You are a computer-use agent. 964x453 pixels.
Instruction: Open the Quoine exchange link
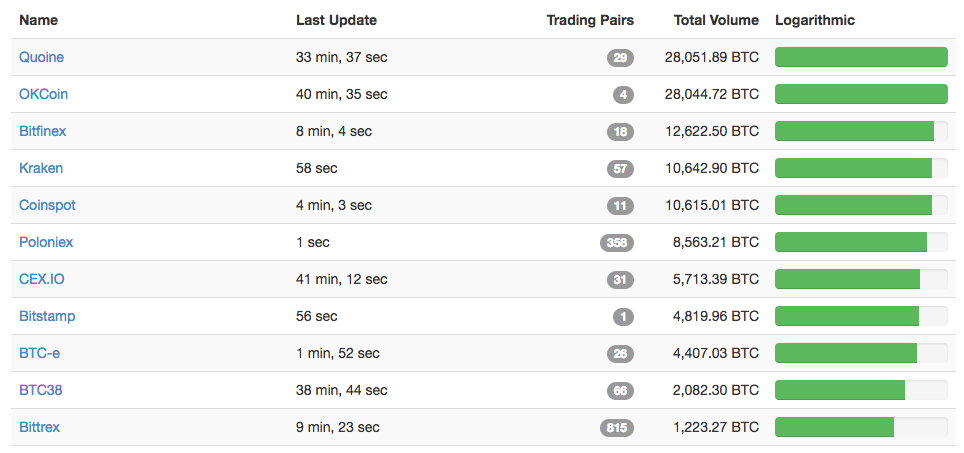pos(41,57)
